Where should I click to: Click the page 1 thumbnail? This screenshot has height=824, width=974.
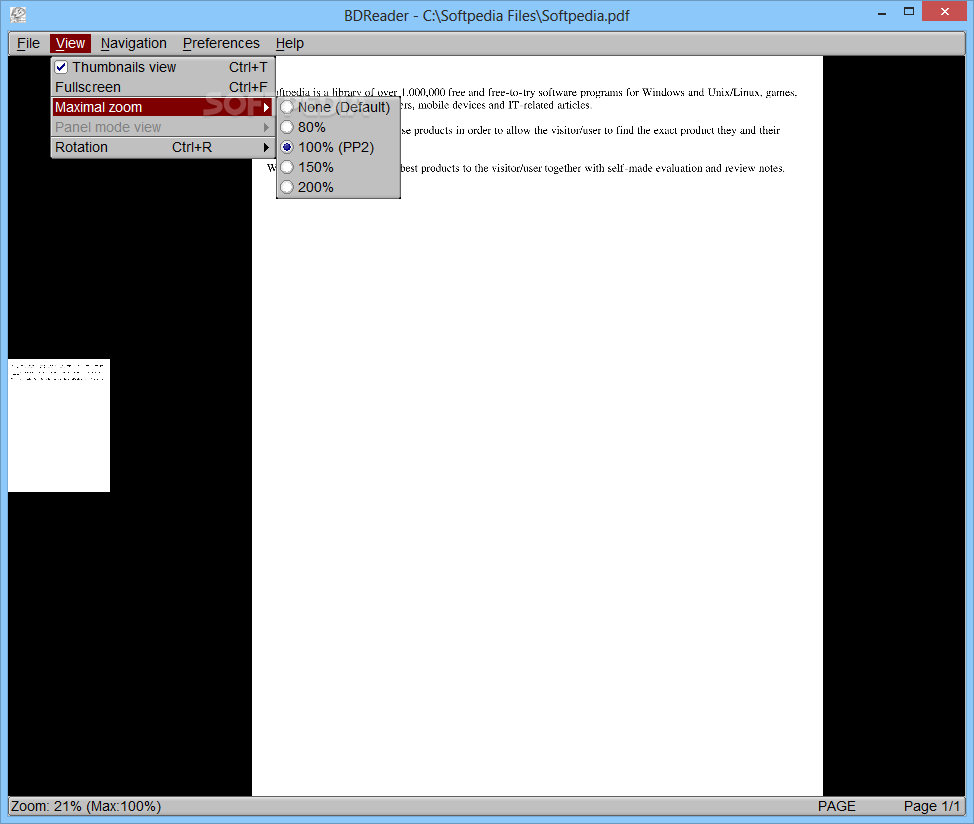pos(59,425)
